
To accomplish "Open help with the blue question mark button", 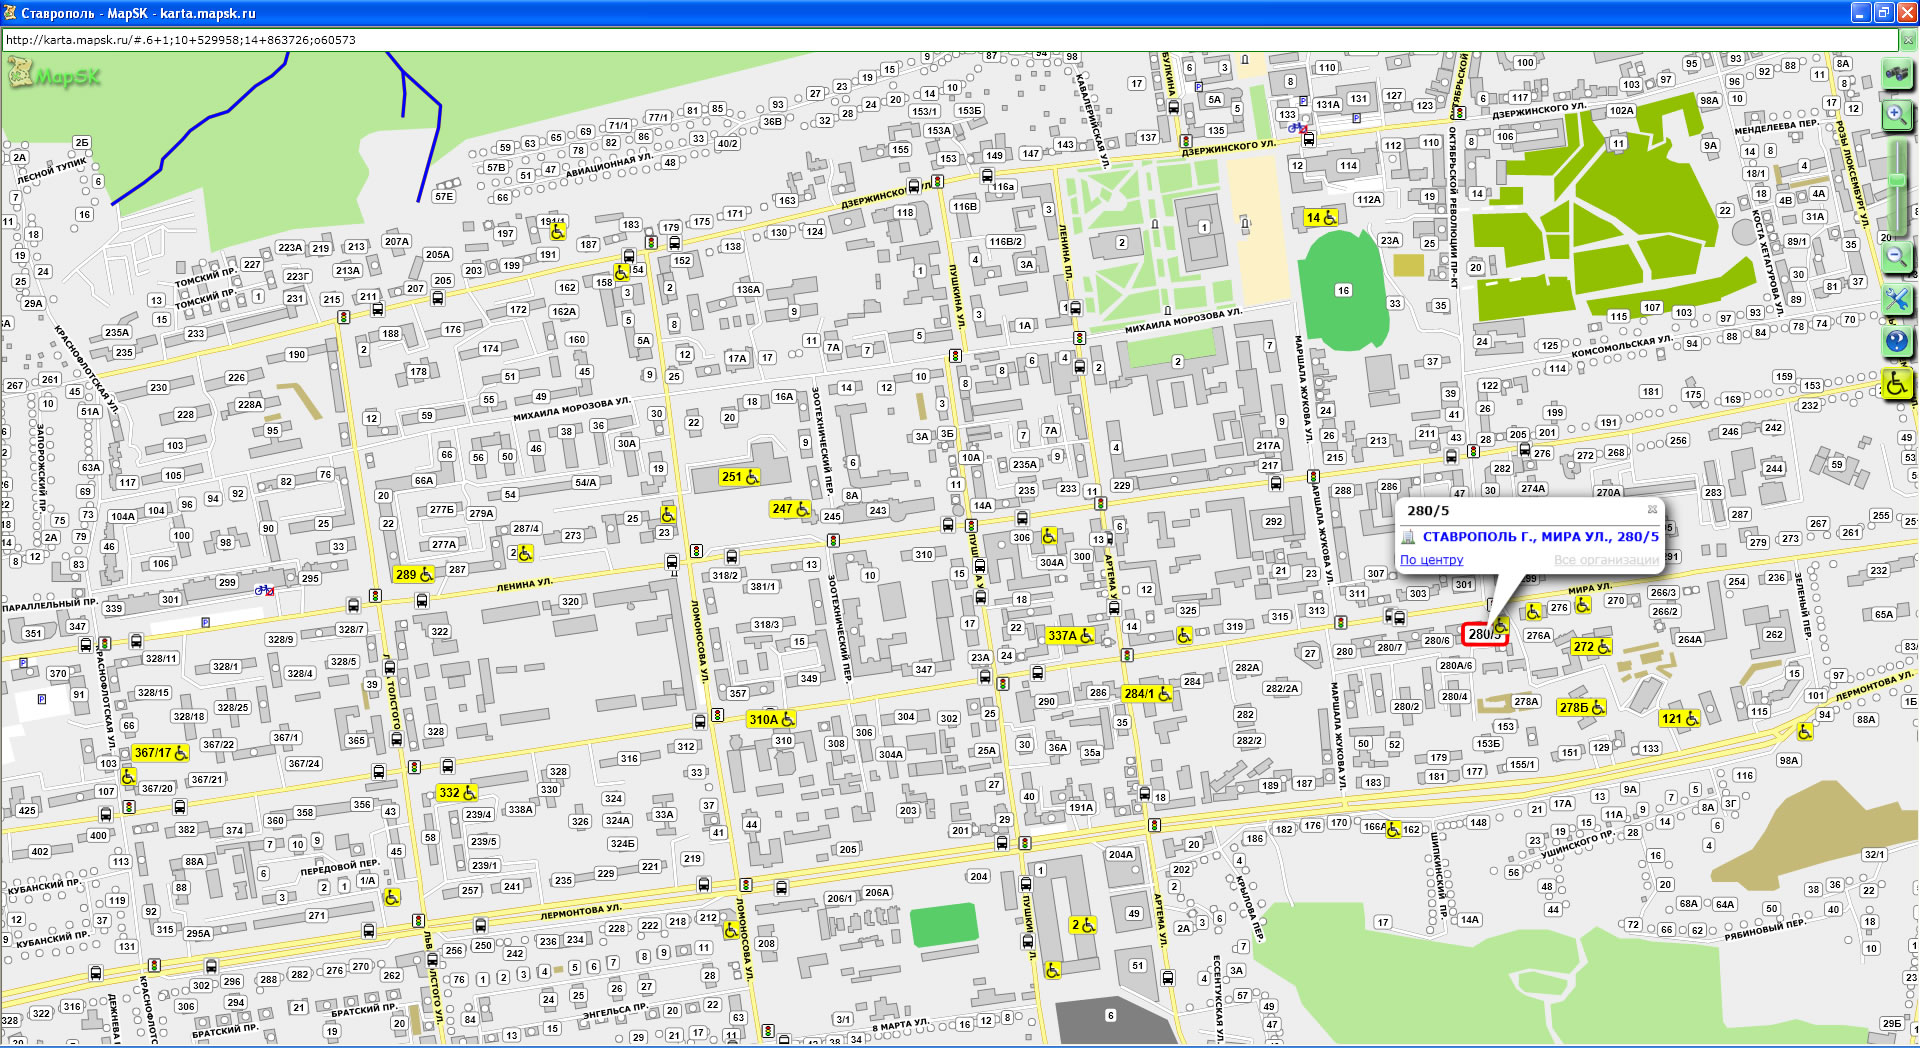I will 1897,341.
